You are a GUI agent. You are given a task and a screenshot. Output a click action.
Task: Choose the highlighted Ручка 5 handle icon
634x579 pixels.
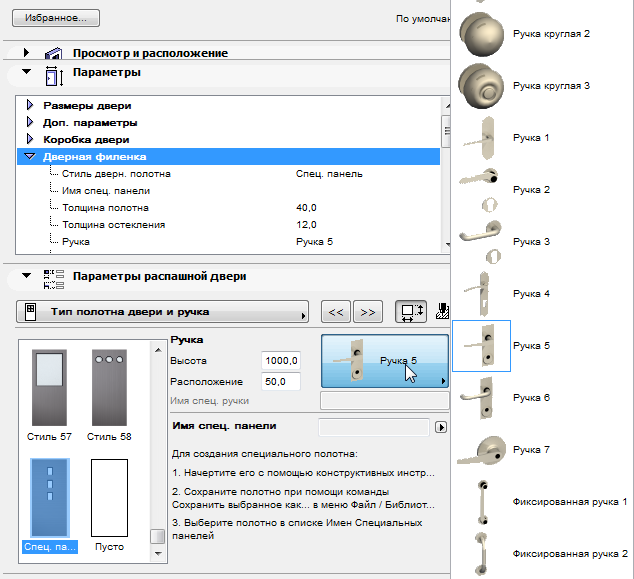click(x=481, y=346)
